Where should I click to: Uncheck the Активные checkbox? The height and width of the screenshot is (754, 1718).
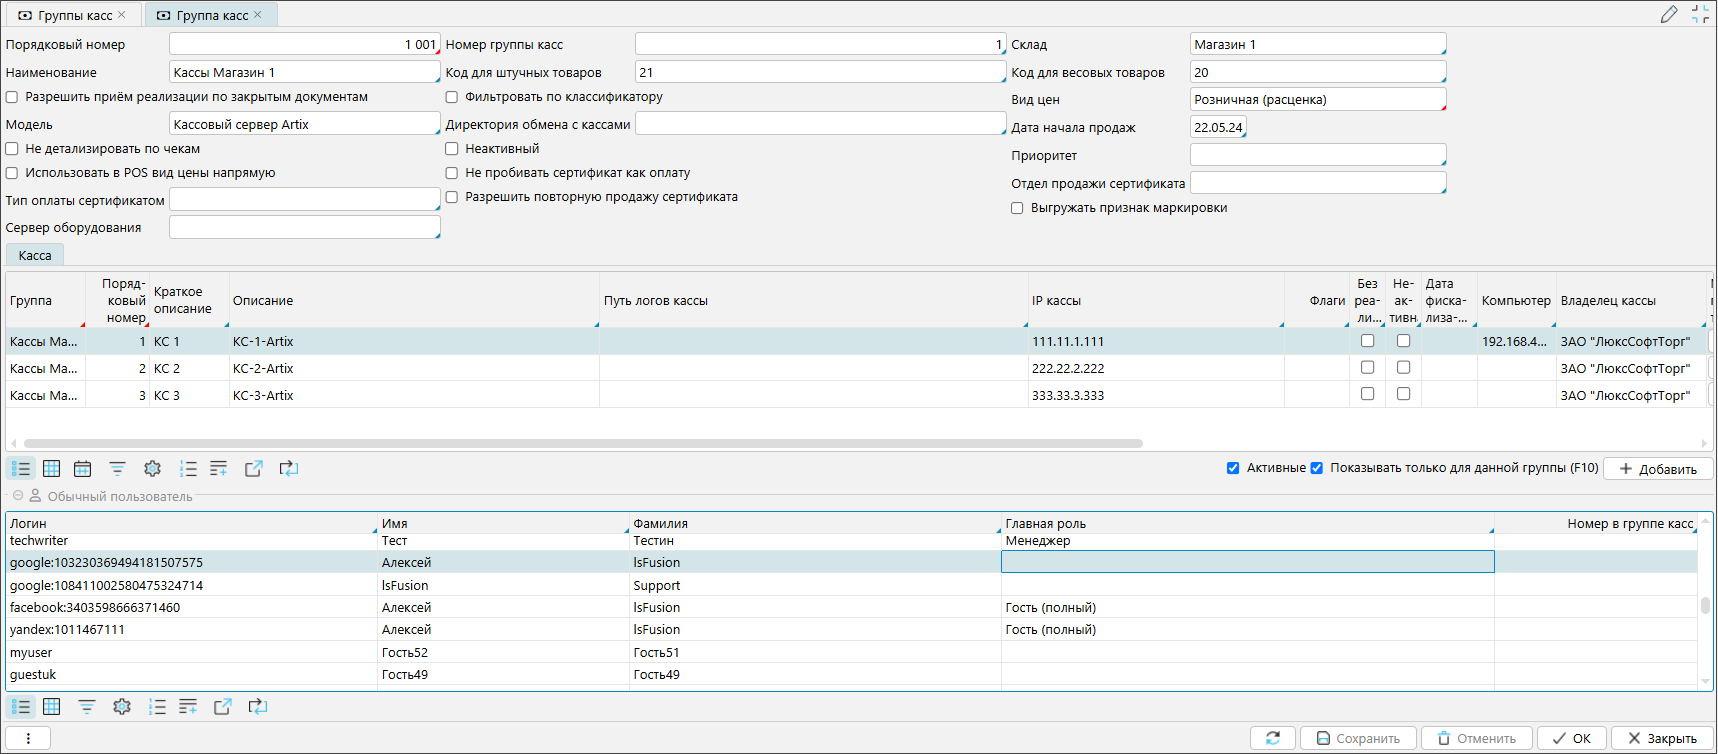[x=1233, y=468]
